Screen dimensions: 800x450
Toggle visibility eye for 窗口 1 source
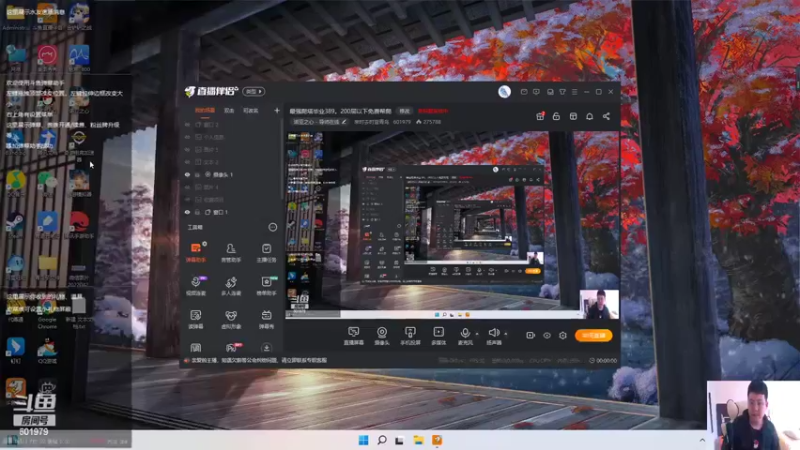tap(187, 212)
